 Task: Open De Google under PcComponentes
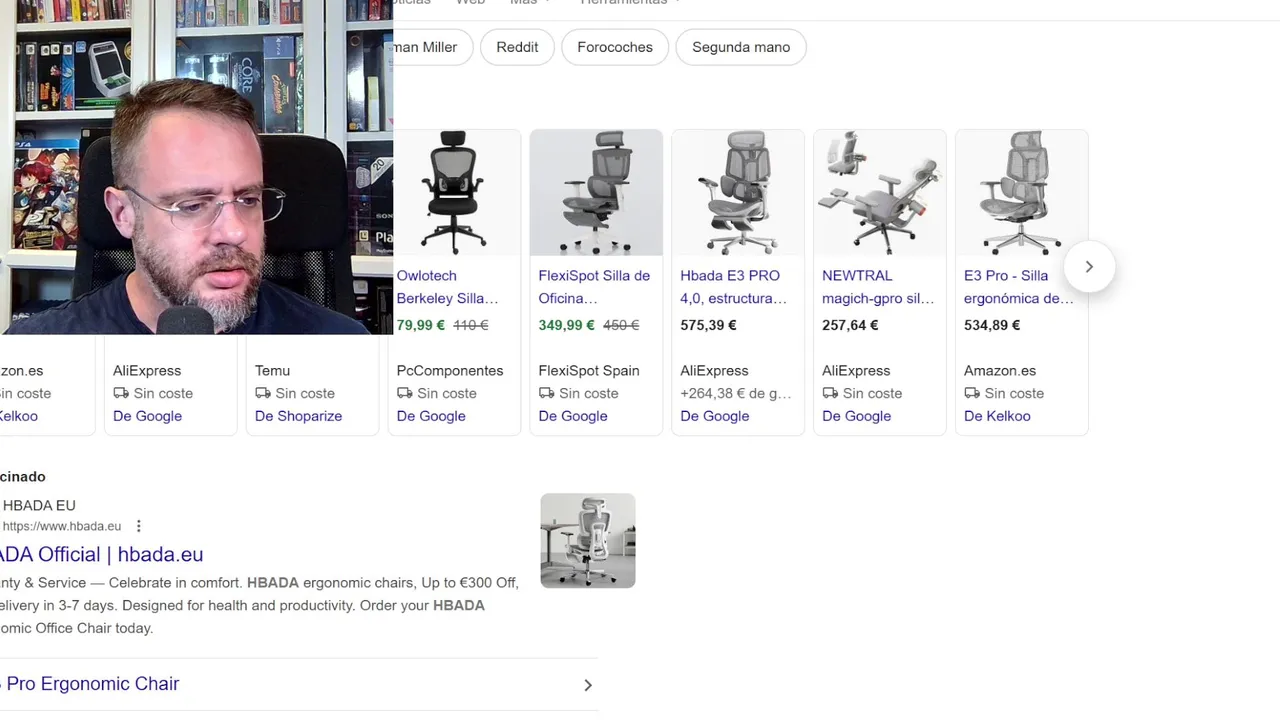pos(431,416)
